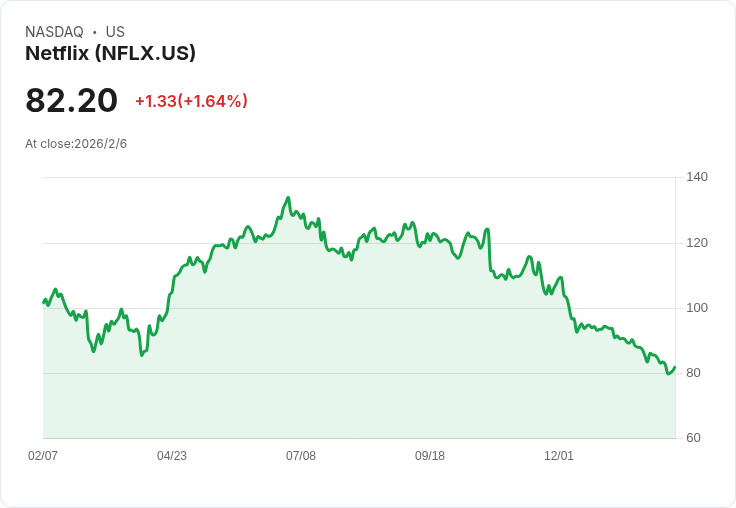Click the 100 y-axis label
The height and width of the screenshot is (508, 736).
pos(697,308)
